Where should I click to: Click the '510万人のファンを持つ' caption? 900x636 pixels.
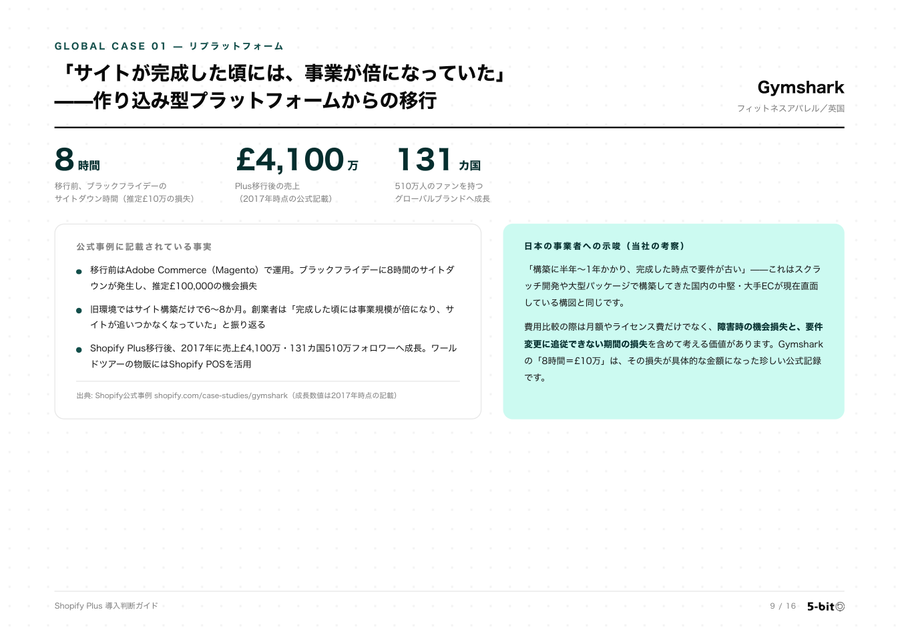(x=439, y=186)
